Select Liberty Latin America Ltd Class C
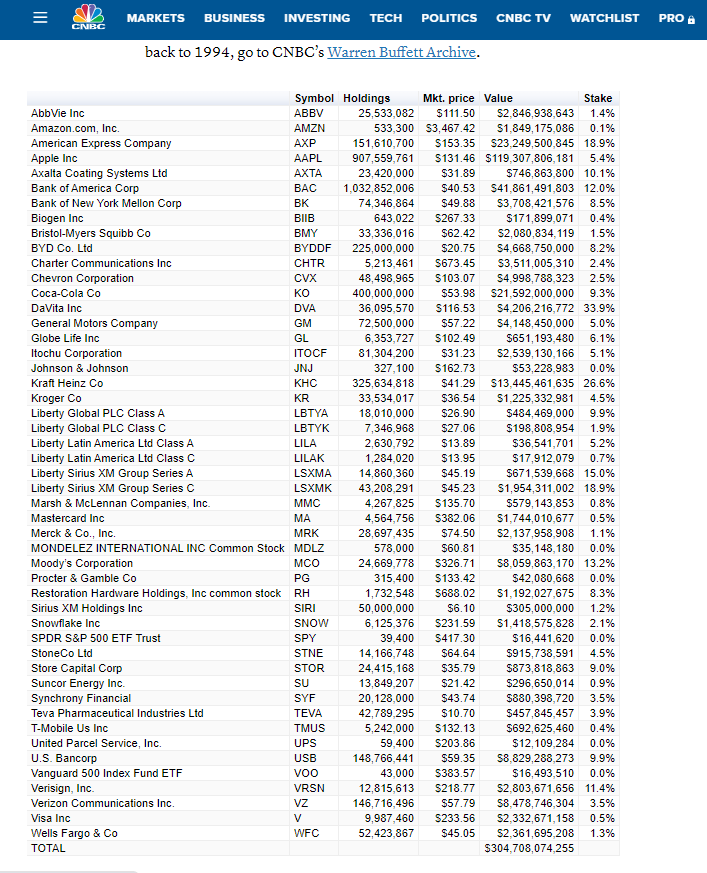 point(113,459)
